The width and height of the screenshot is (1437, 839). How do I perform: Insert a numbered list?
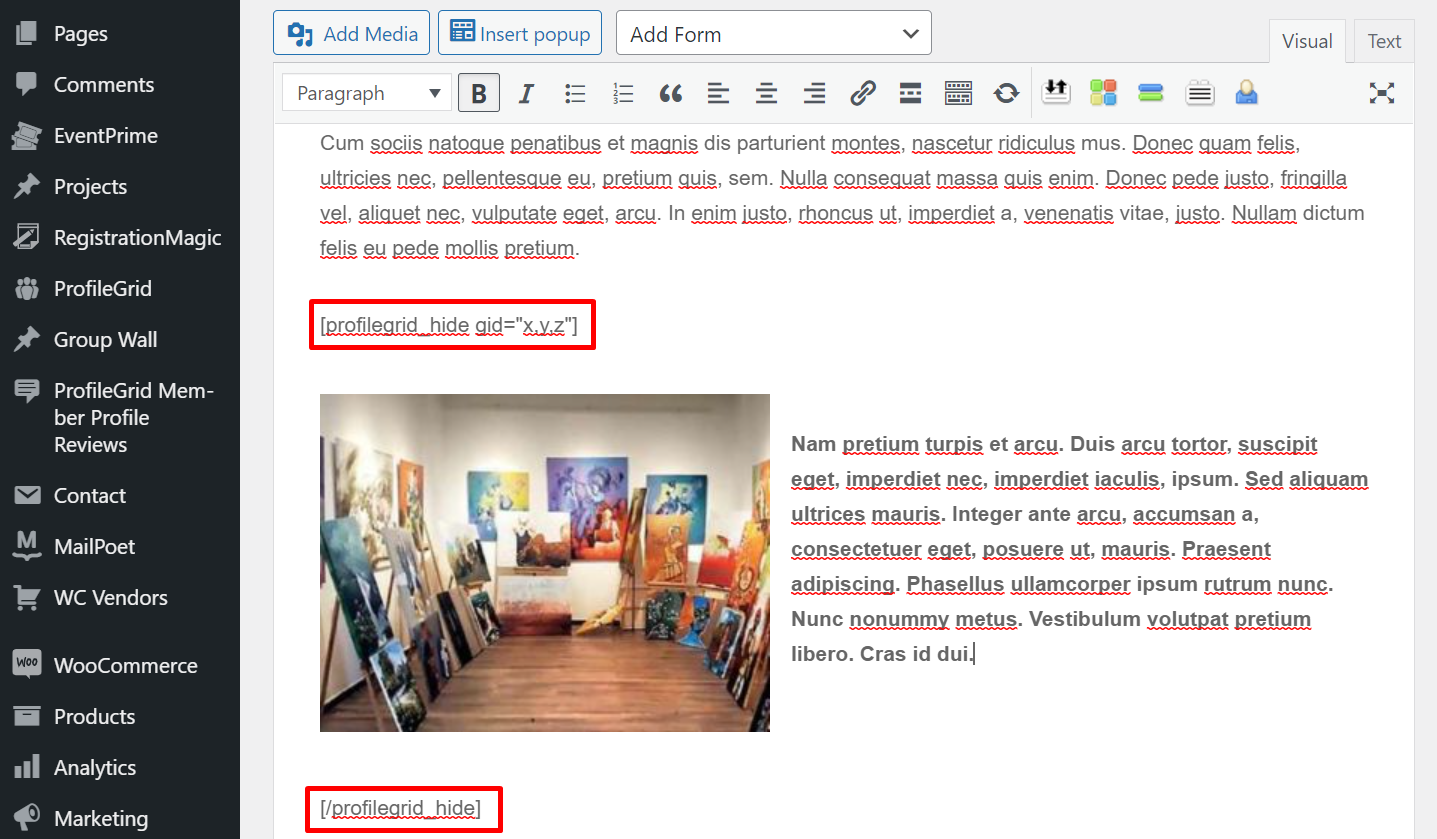point(623,94)
